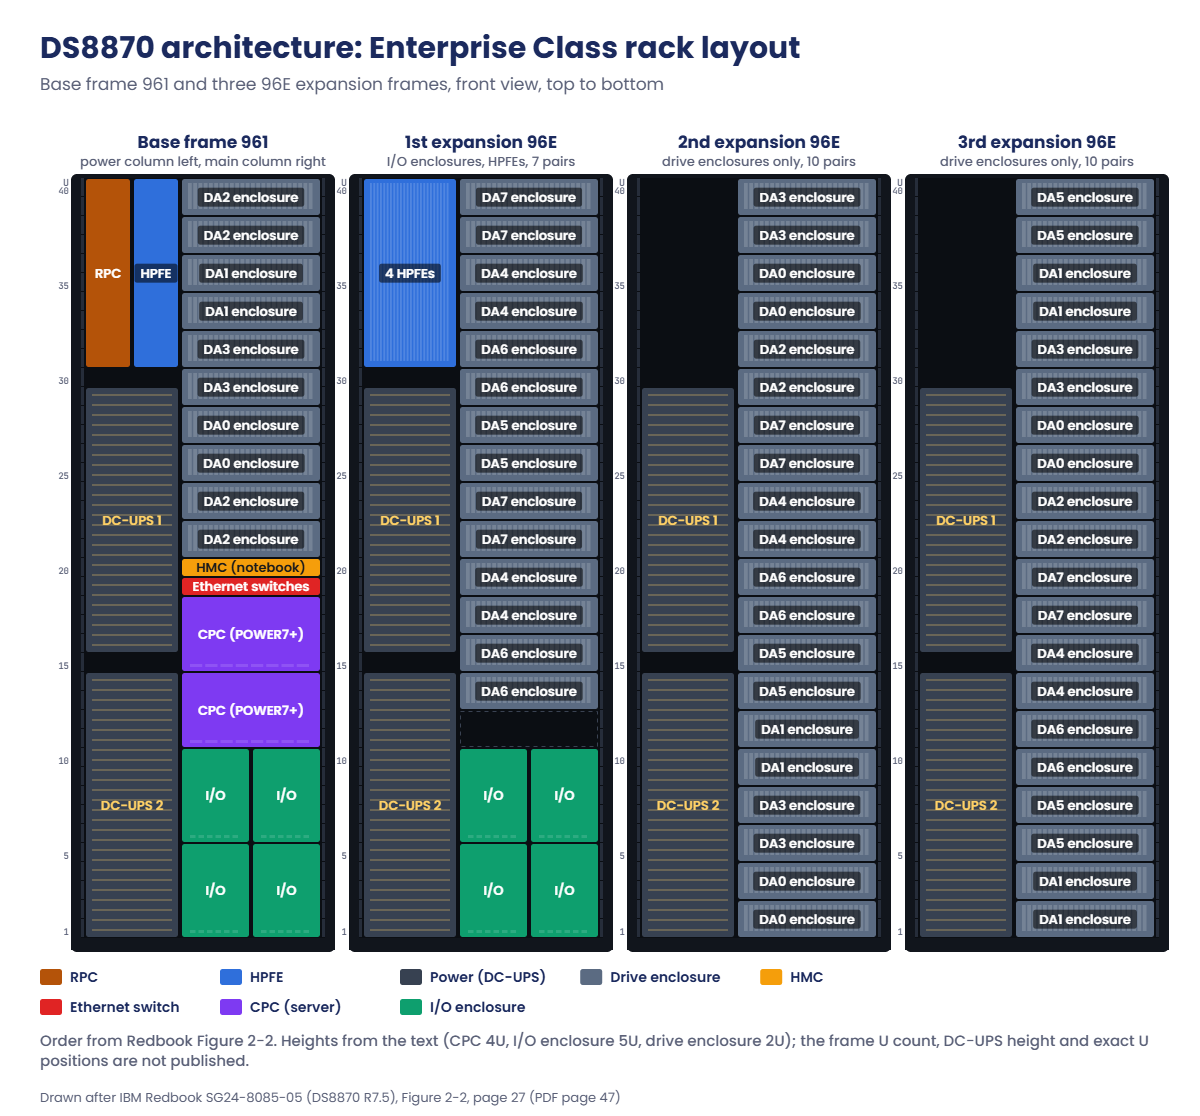Click the 4 HPFEs block in 1st expansion
Image resolution: width=1200 pixels, height=1116 pixels.
410,273
